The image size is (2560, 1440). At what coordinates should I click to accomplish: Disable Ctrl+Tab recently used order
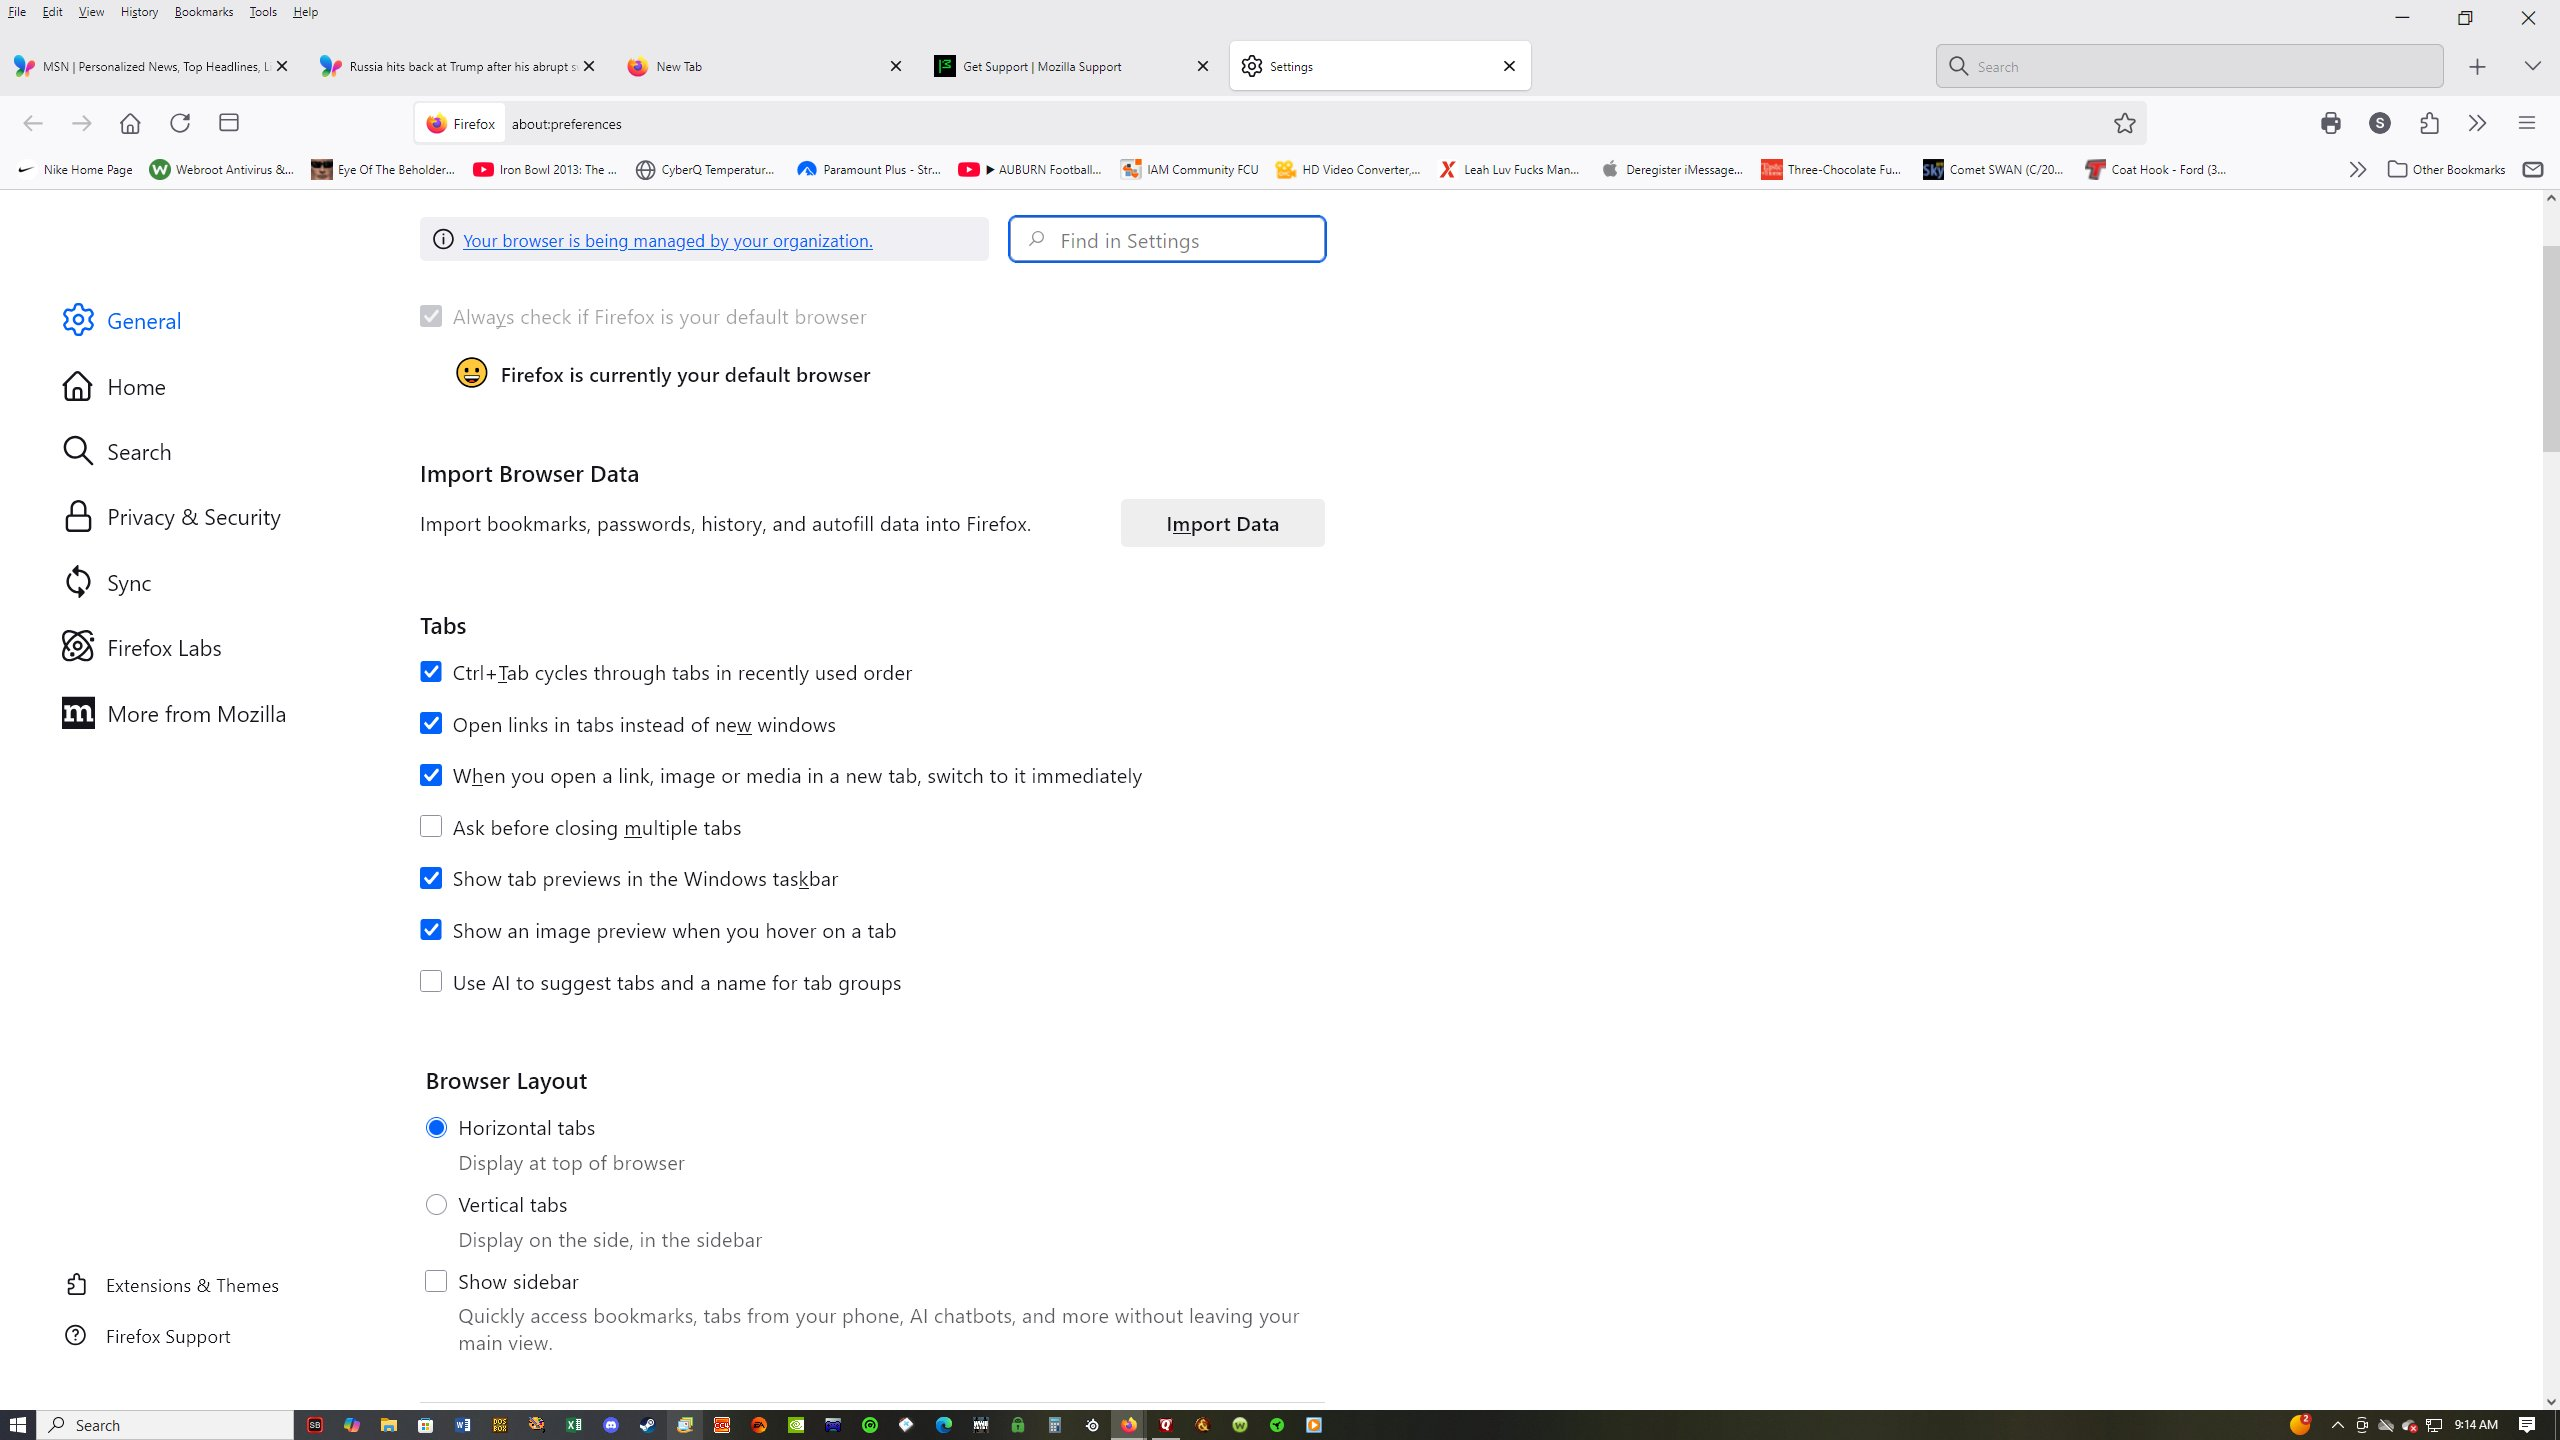[x=431, y=672]
